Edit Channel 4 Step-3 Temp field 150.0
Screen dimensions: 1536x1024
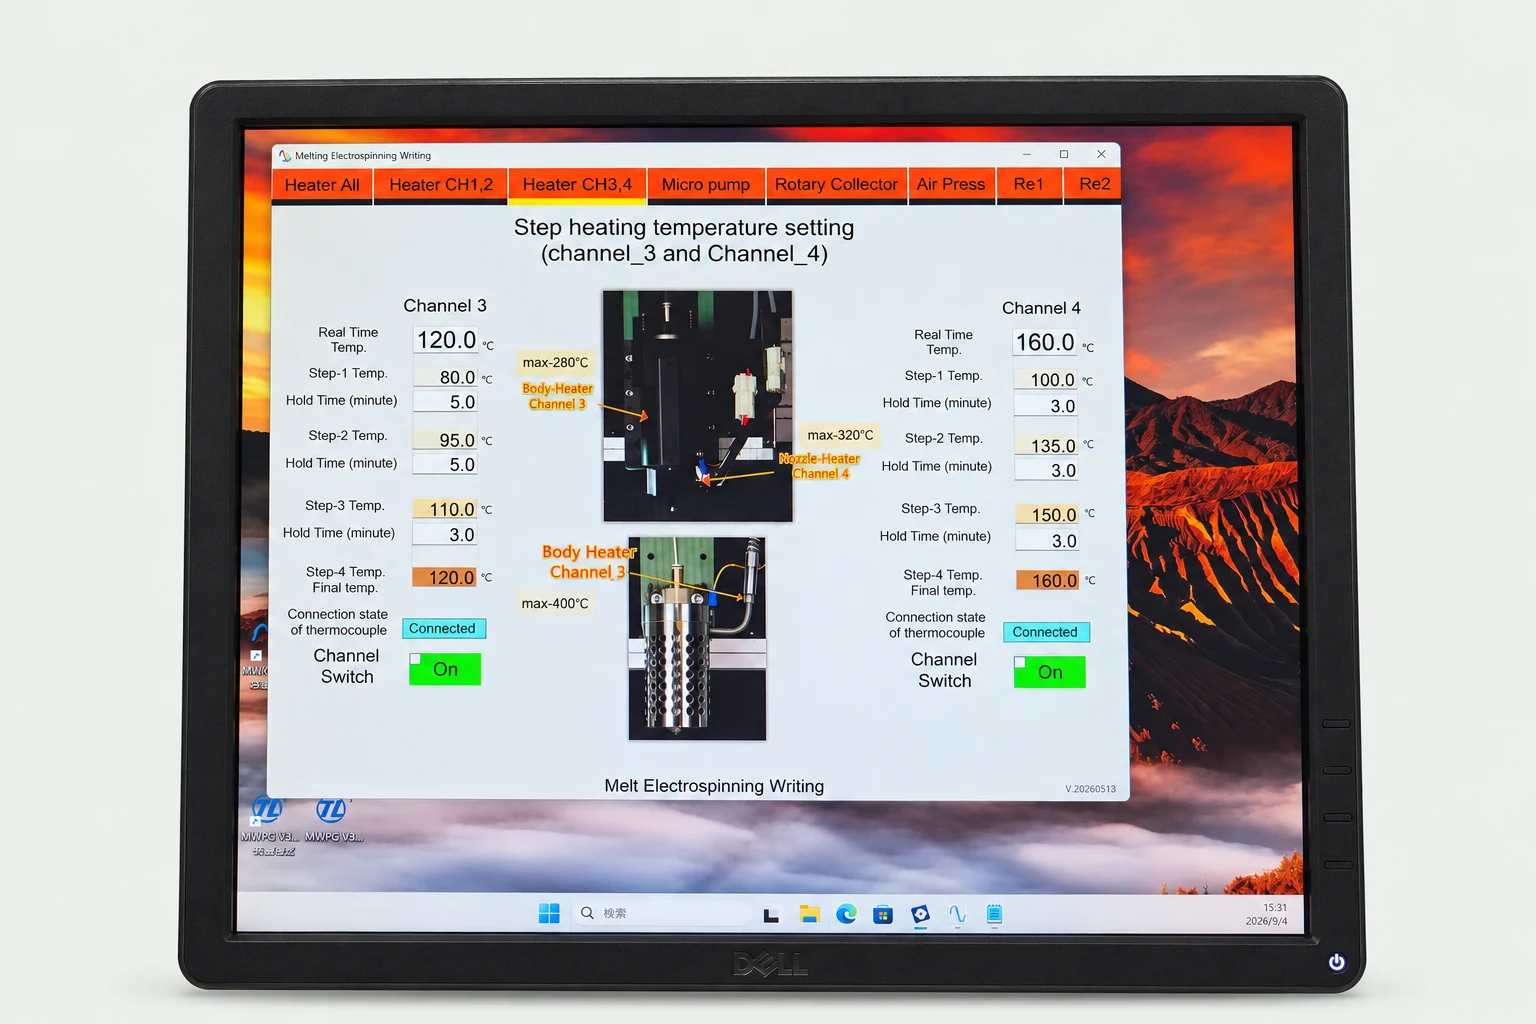1047,514
